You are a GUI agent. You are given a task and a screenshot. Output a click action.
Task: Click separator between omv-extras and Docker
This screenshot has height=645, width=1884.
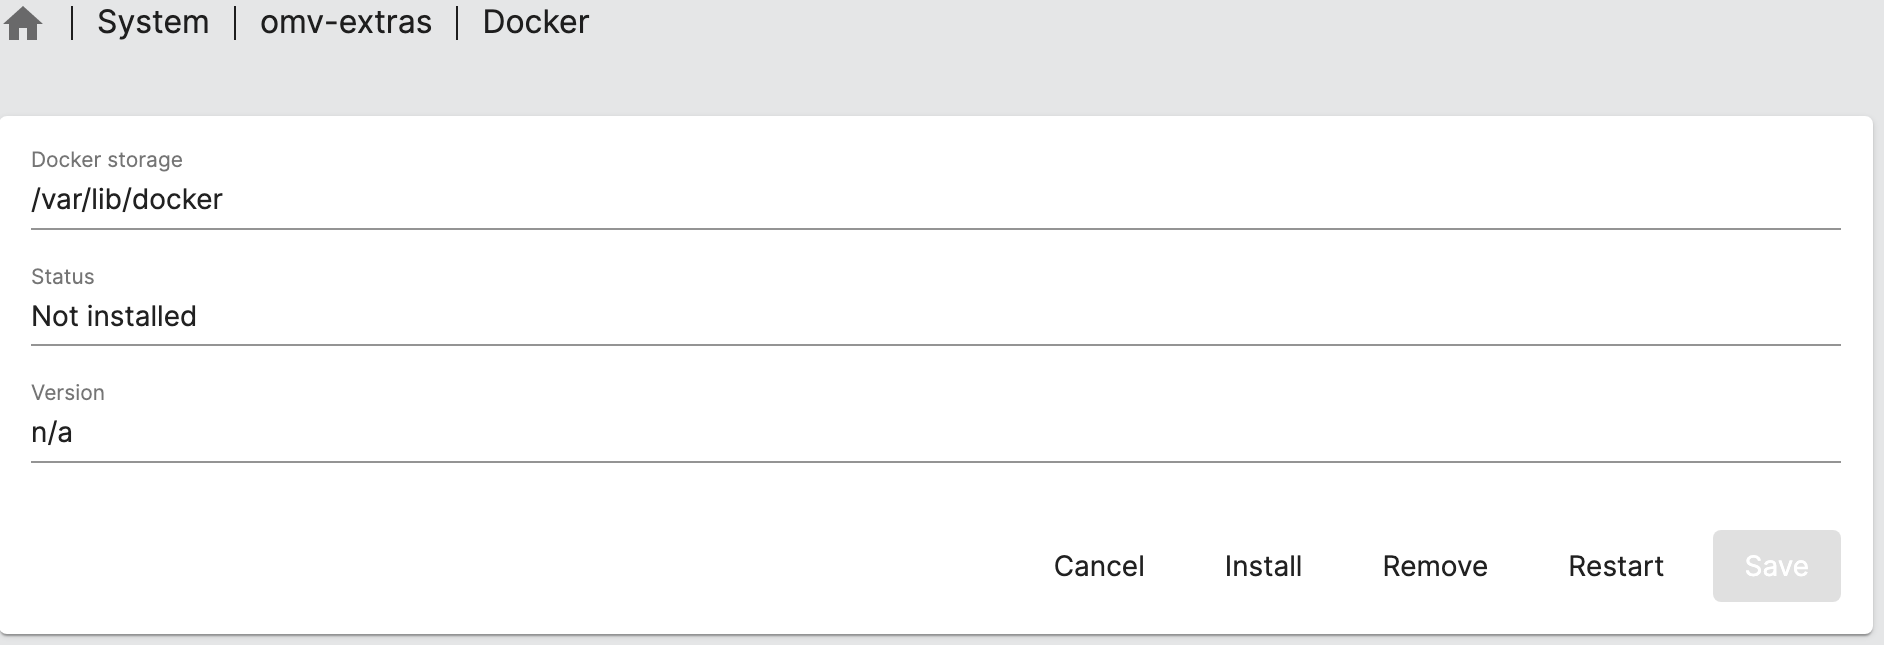(x=457, y=23)
